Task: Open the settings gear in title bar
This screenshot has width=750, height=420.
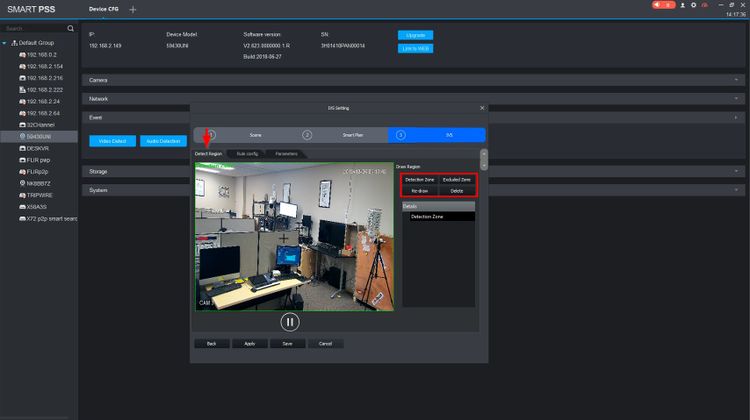Action: coord(693,5)
